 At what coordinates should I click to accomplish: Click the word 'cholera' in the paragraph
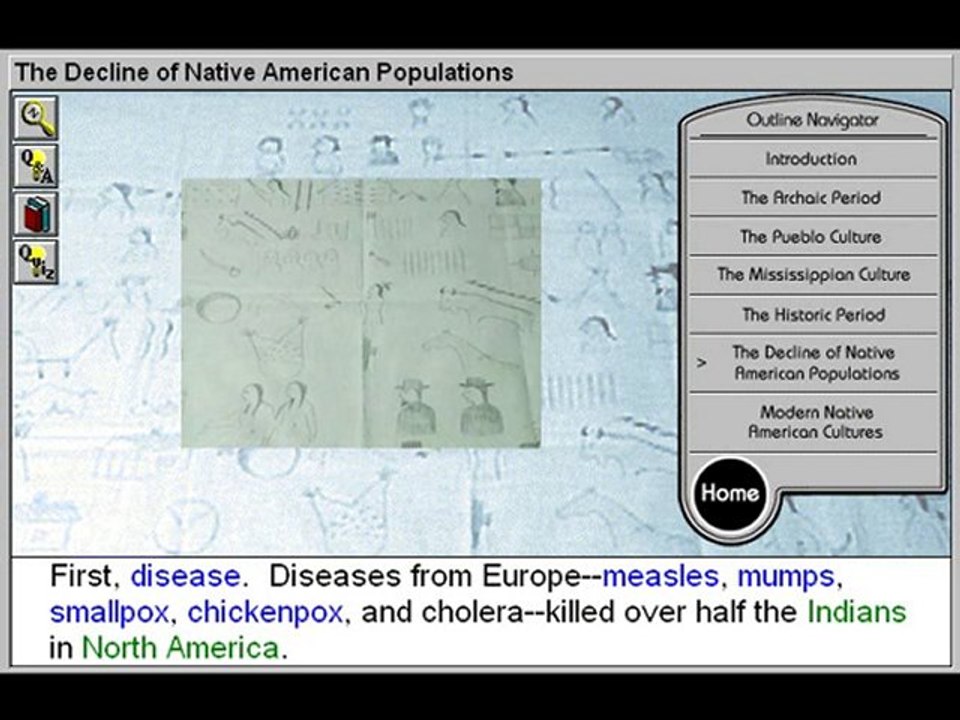tap(471, 612)
